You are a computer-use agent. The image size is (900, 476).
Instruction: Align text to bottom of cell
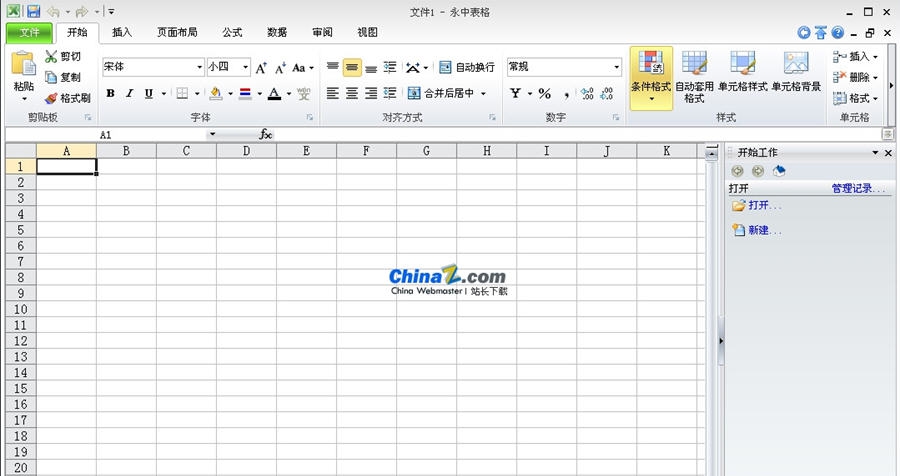click(371, 67)
